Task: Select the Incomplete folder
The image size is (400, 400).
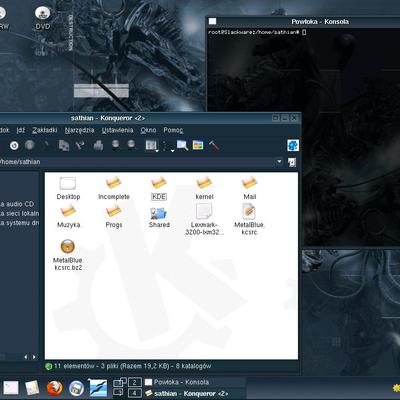Action: [114, 189]
